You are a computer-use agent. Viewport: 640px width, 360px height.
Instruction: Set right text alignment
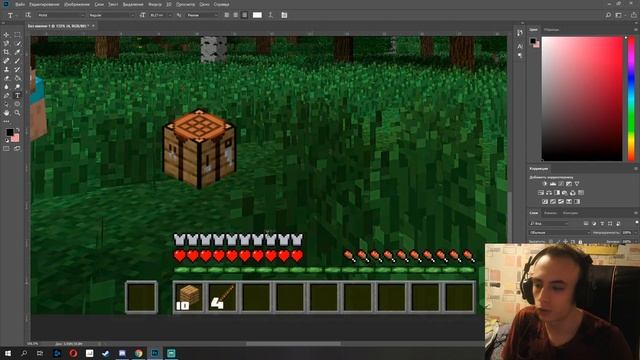tap(244, 15)
